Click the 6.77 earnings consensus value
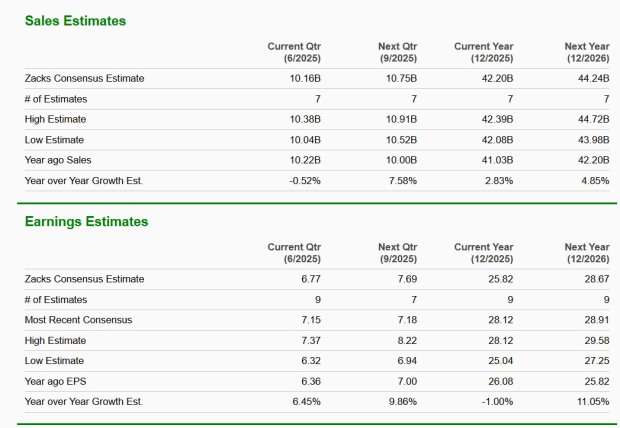The image size is (620, 428). point(310,279)
